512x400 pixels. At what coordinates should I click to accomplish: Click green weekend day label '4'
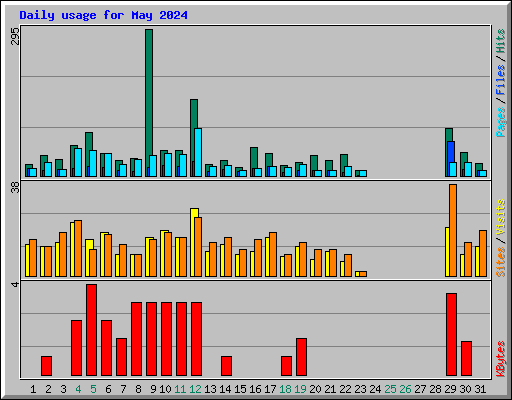78,389
